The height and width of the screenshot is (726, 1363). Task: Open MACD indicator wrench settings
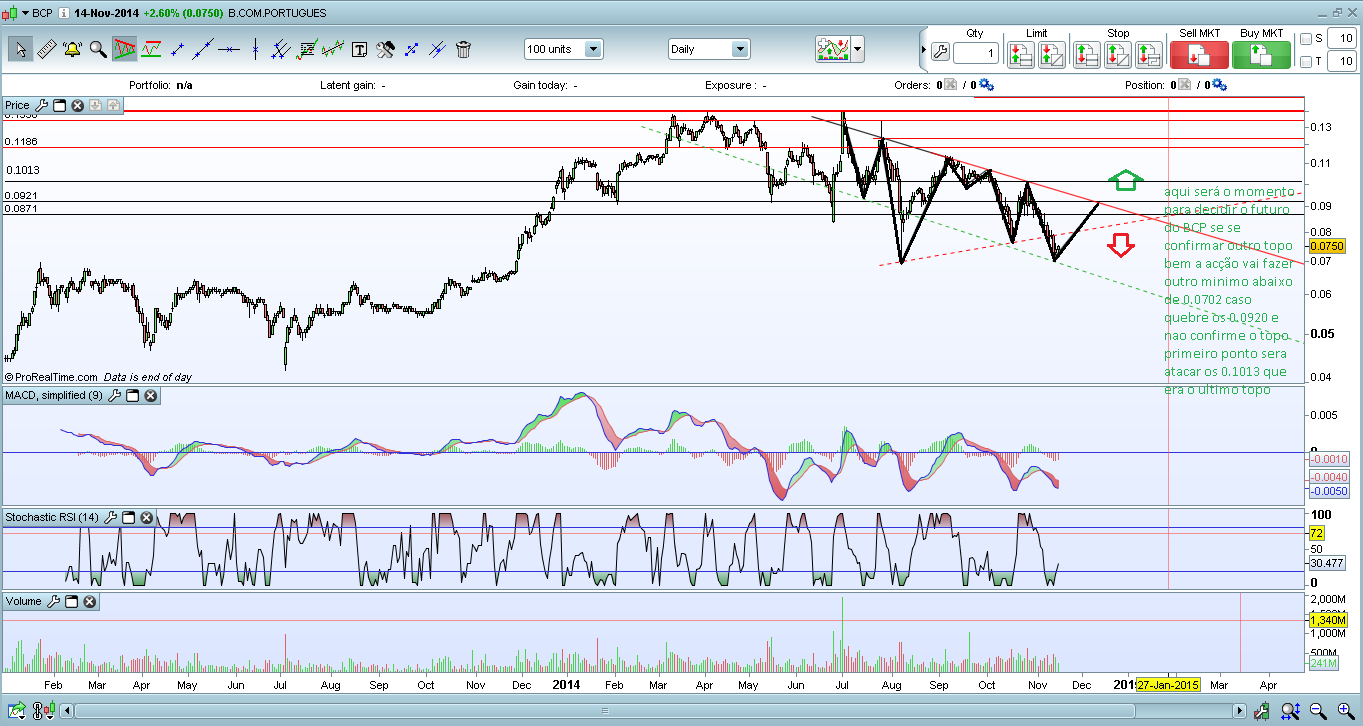click(114, 396)
